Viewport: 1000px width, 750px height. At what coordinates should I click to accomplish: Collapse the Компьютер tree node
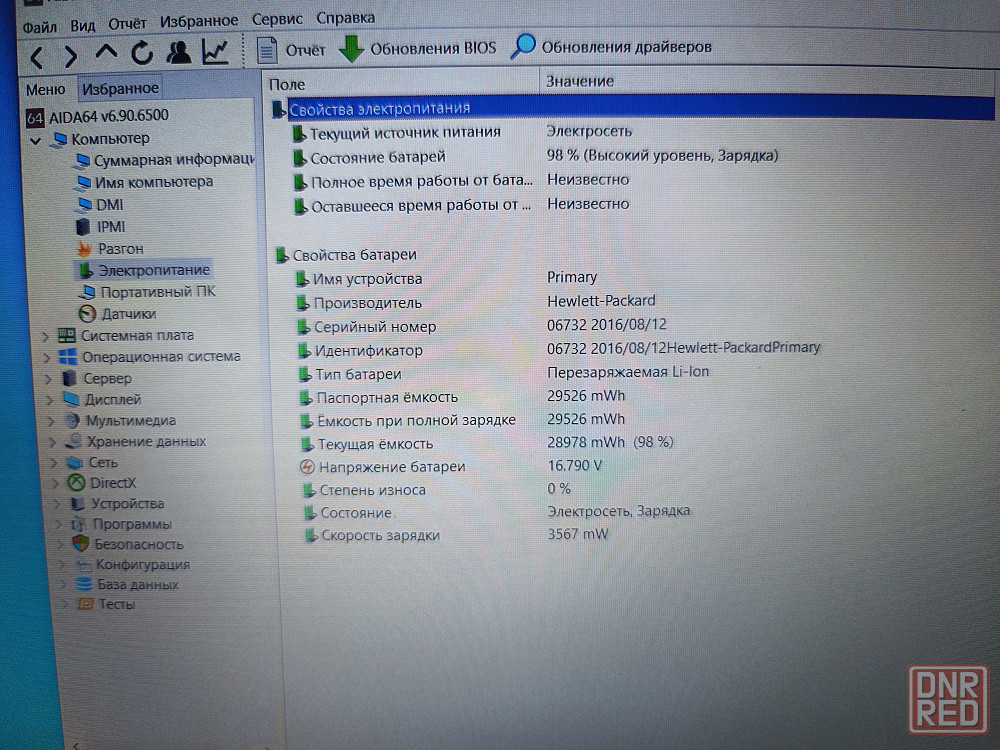36,140
